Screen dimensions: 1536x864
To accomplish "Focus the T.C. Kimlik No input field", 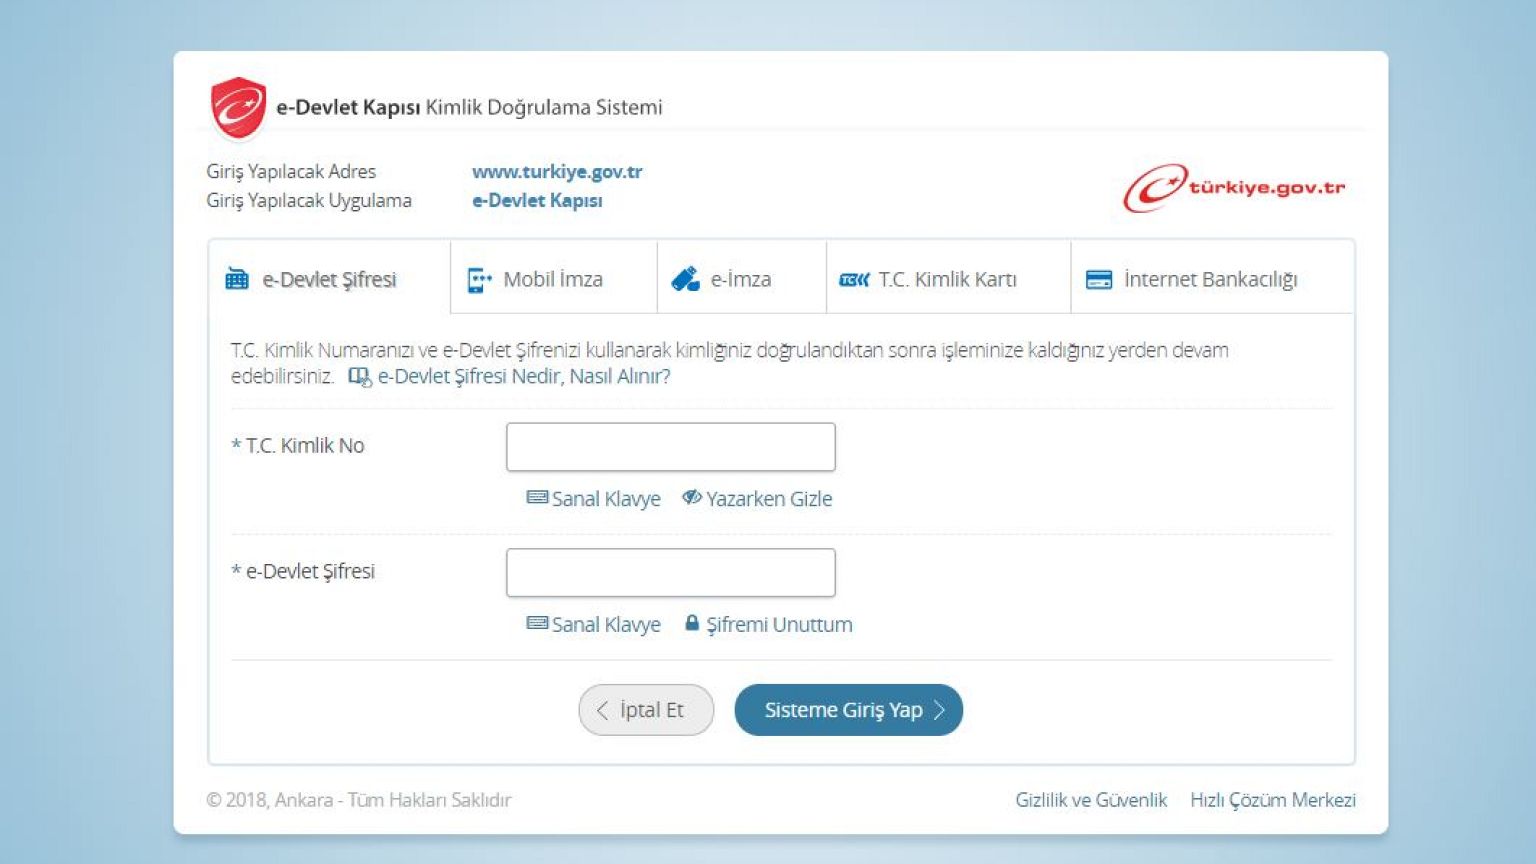I will pos(670,447).
